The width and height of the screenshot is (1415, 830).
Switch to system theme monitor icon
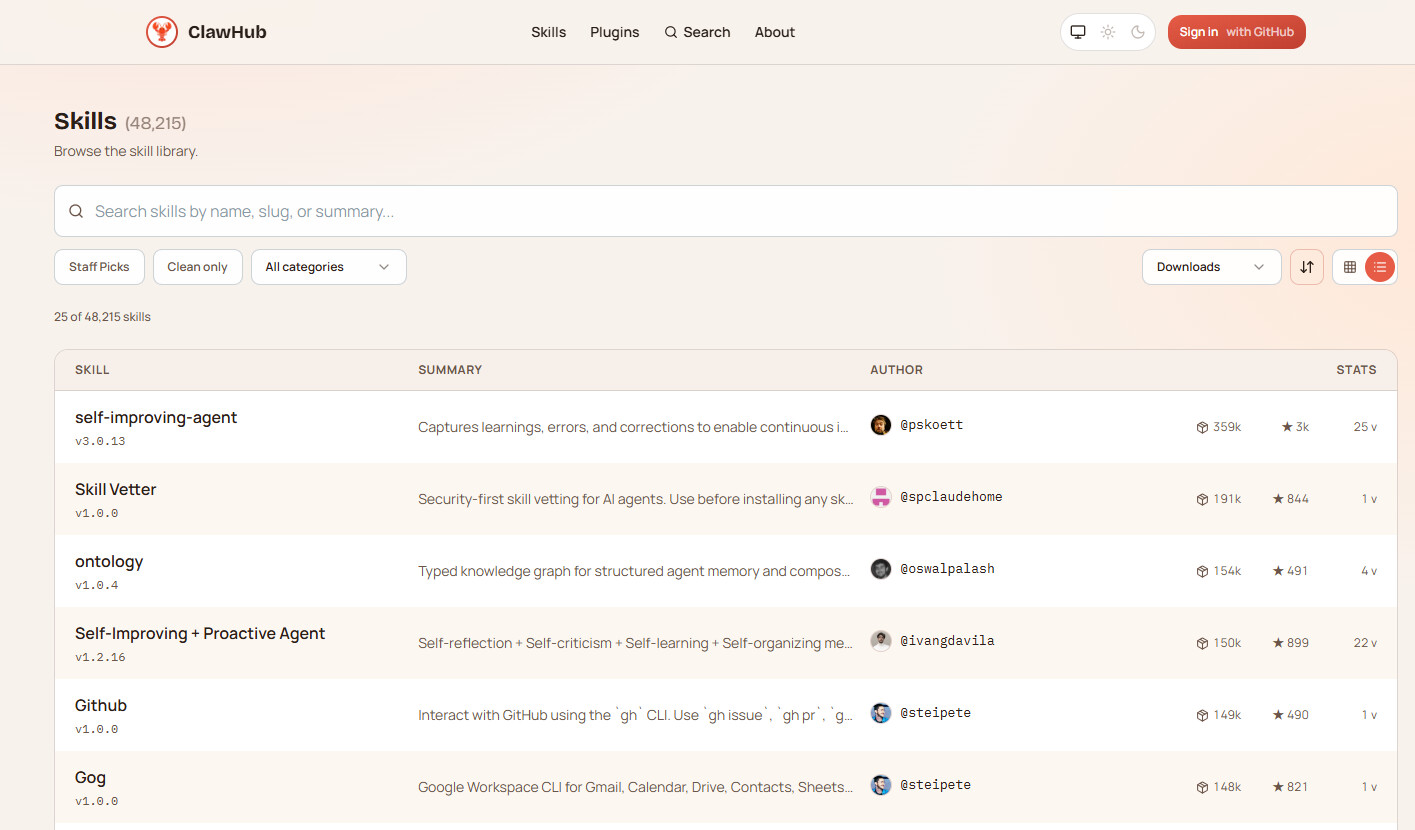click(x=1078, y=32)
